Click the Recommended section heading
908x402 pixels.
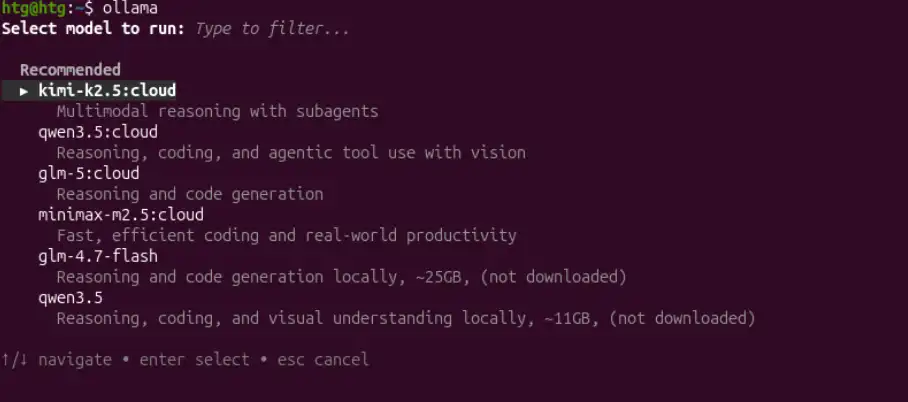click(70, 70)
